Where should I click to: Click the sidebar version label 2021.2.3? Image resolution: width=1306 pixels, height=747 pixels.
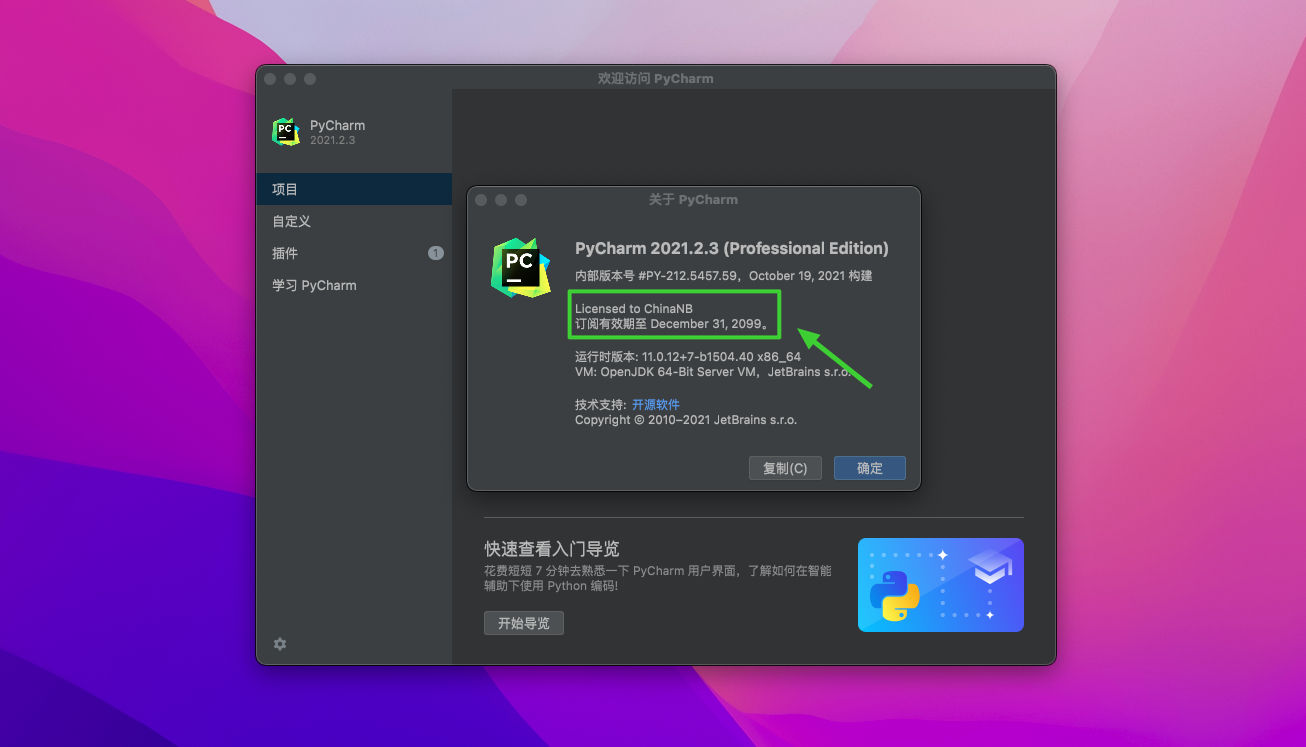click(333, 141)
